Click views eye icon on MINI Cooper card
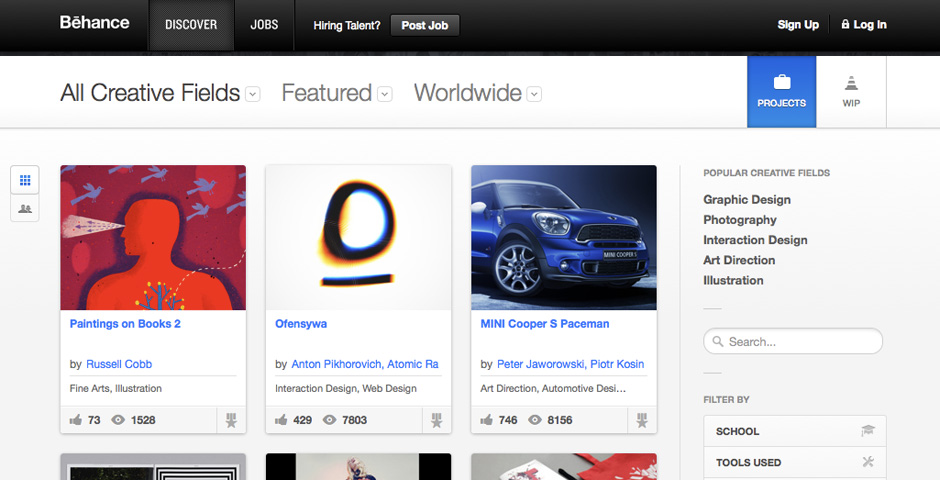Screen dimensions: 940x480 (535, 420)
